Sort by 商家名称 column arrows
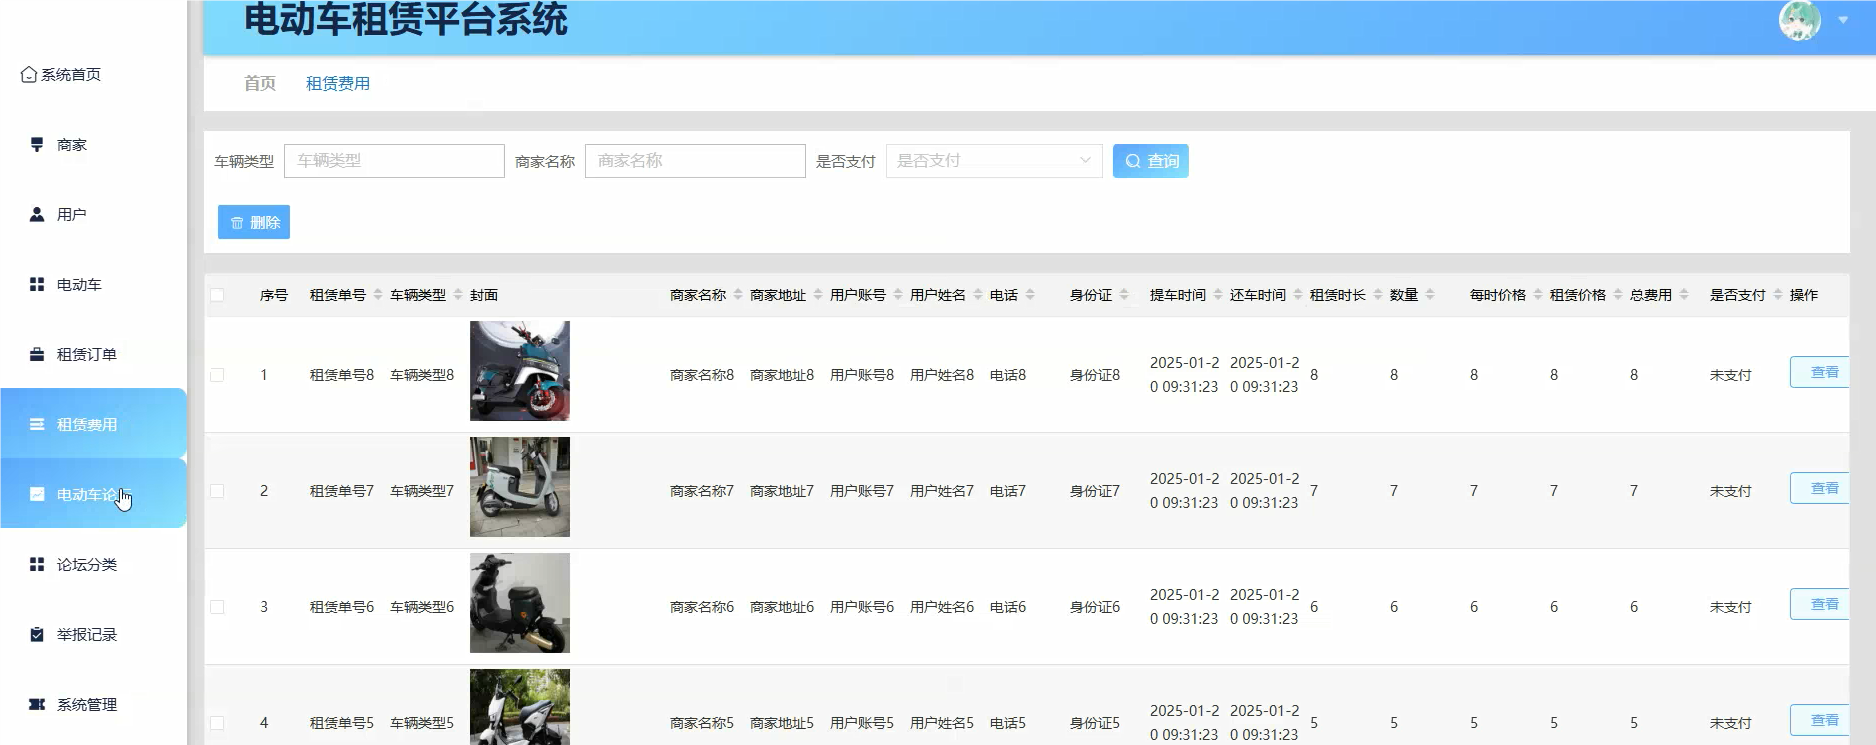Viewport: 1876px width, 745px height. (x=738, y=295)
